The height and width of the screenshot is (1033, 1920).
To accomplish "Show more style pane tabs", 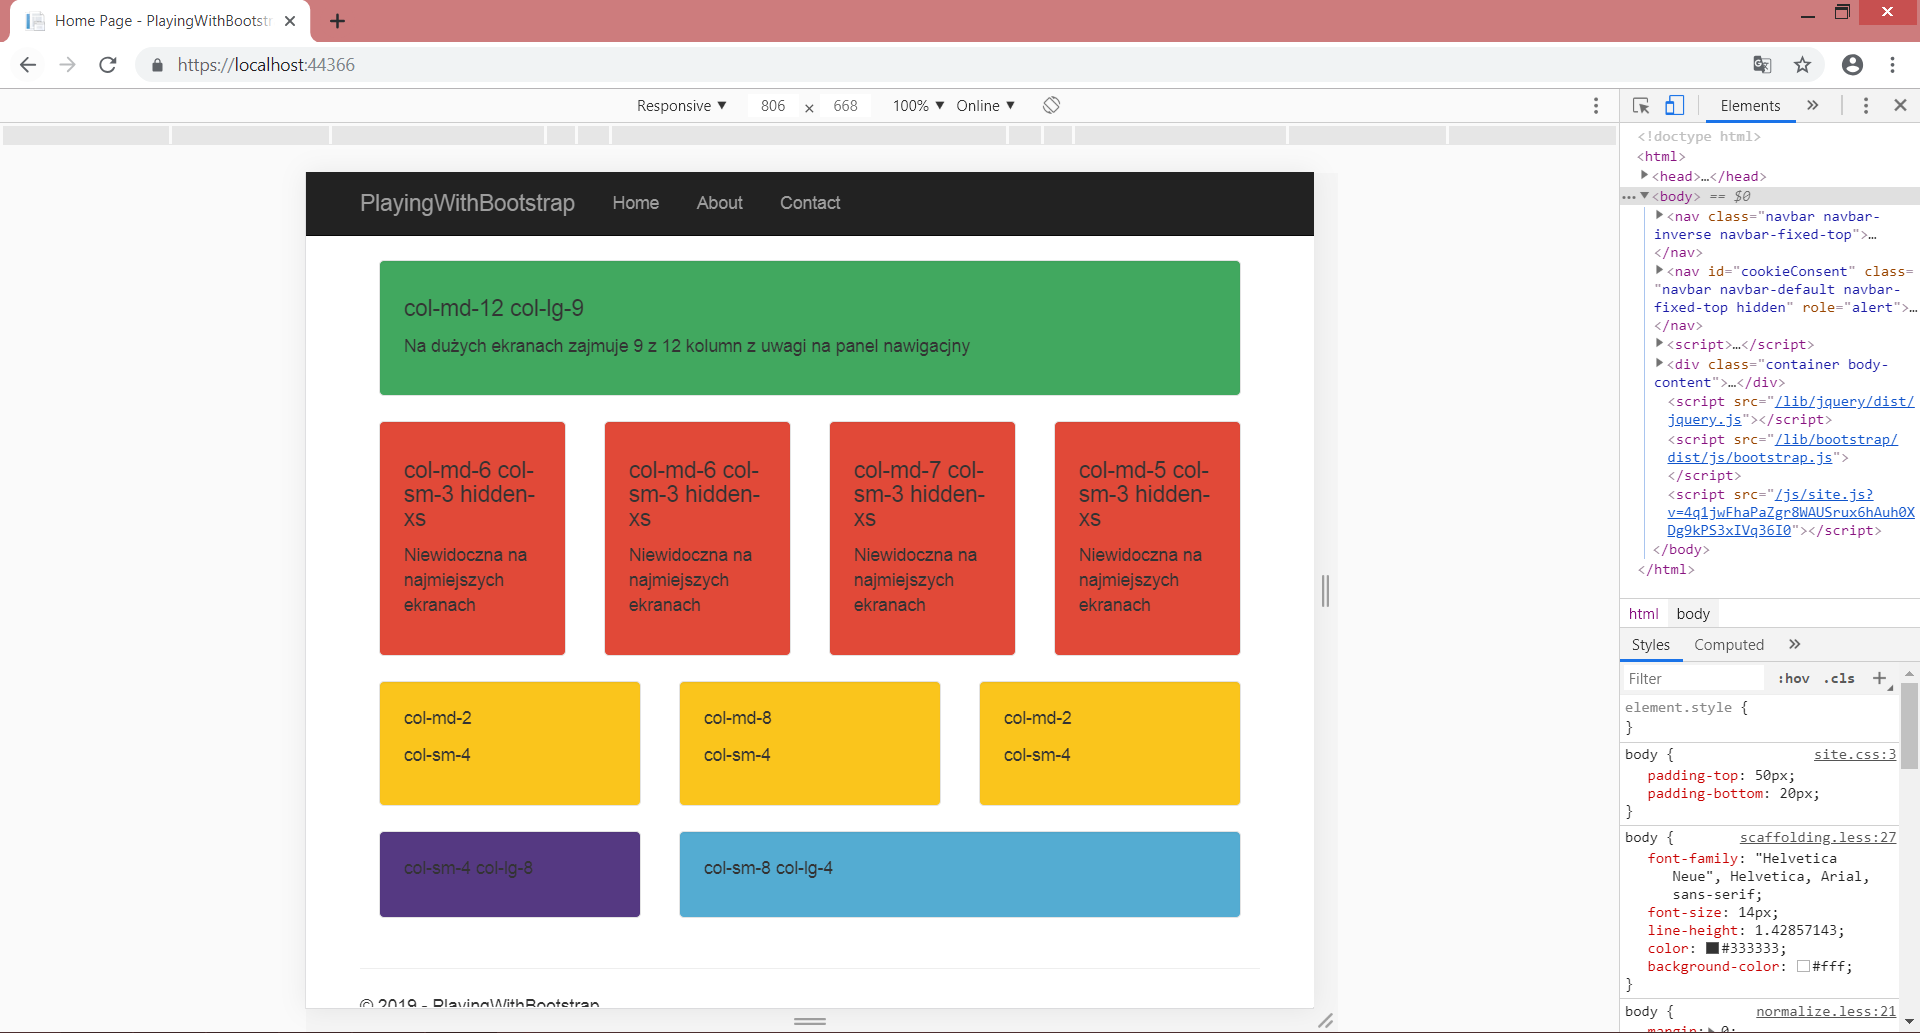I will pos(1794,645).
